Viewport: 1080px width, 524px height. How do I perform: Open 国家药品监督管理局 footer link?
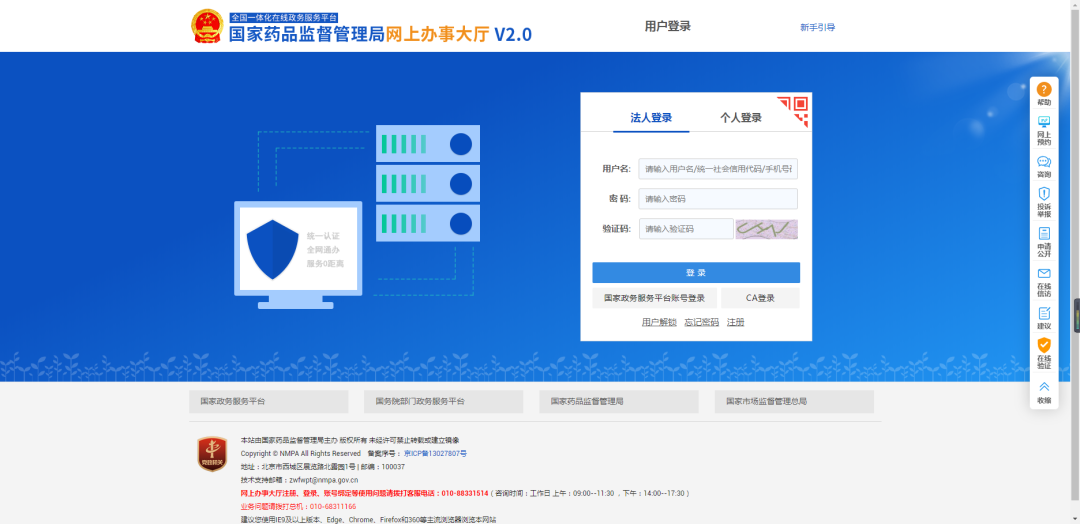(619, 401)
